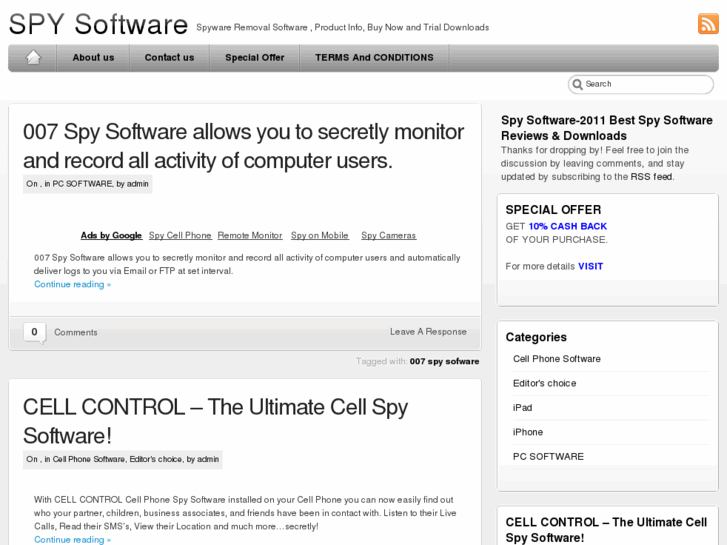Select Special Offer in the navigation bar
Image resolution: width=727 pixels, height=545 pixels.
254,58
